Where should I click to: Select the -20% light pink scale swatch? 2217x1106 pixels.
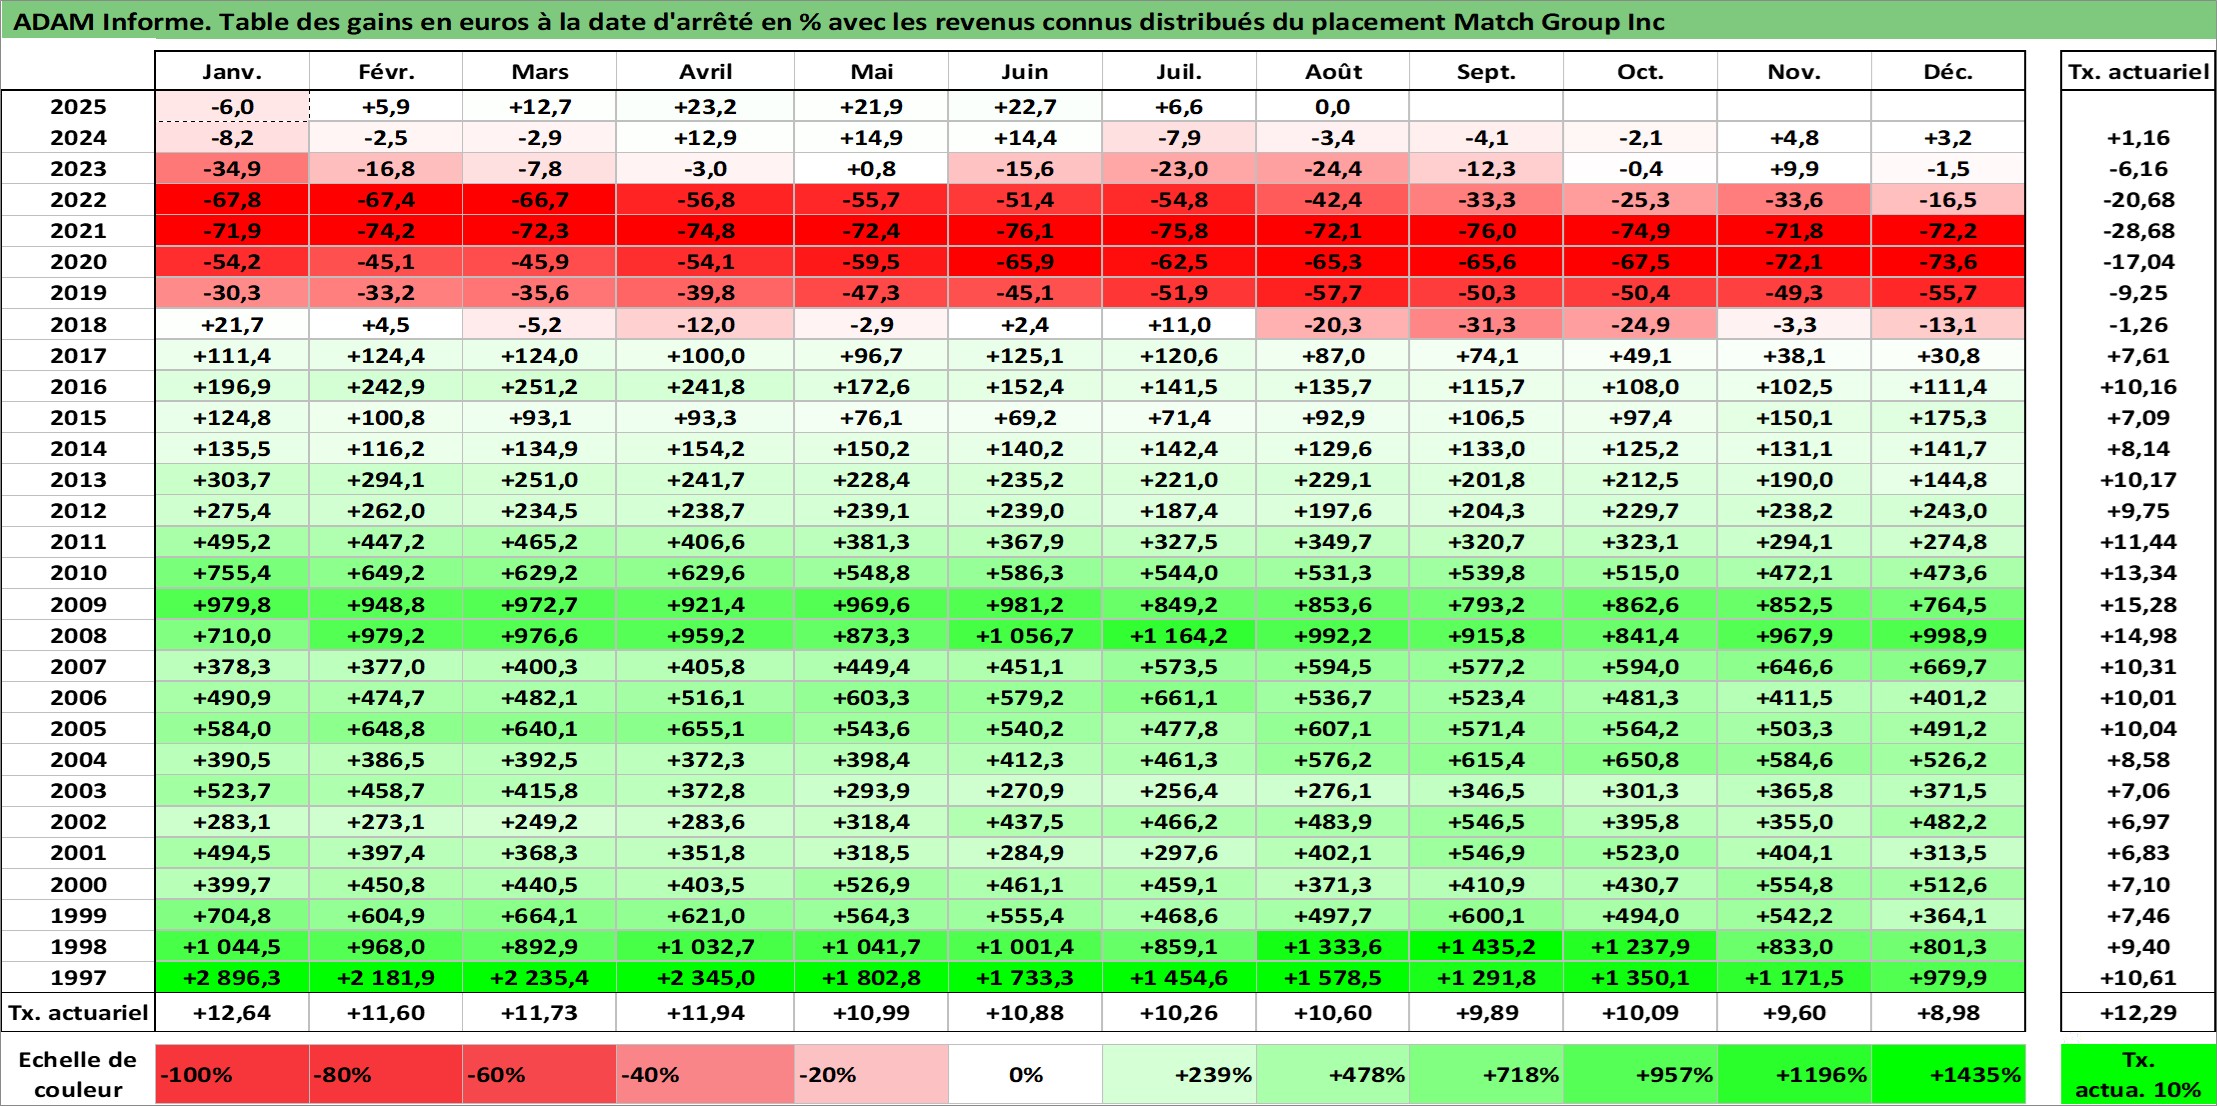click(x=871, y=1075)
